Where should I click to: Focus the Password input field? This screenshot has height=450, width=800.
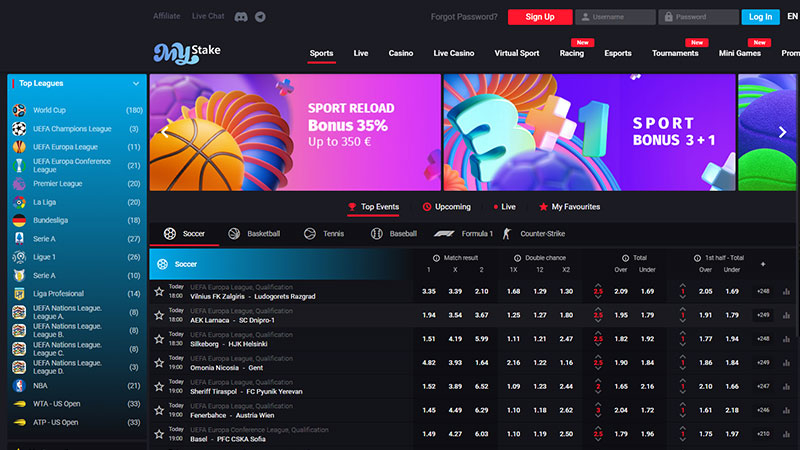click(698, 17)
